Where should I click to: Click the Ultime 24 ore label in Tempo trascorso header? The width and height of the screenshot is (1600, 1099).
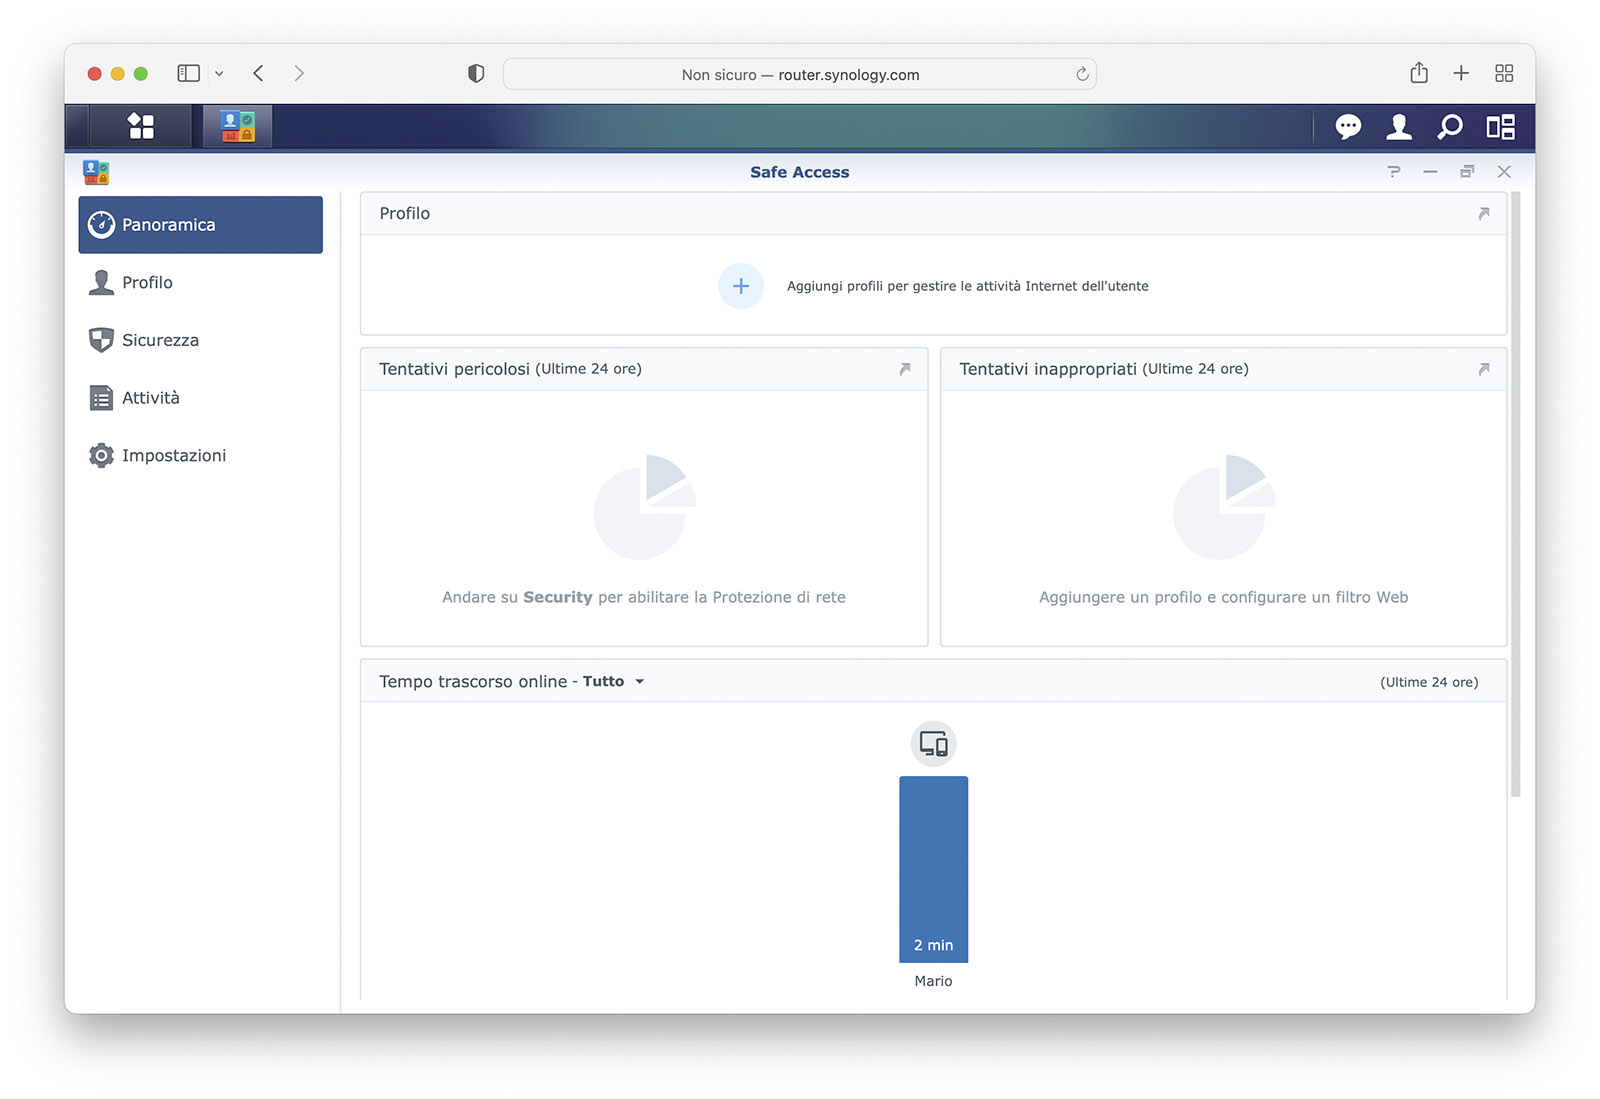click(x=1429, y=682)
